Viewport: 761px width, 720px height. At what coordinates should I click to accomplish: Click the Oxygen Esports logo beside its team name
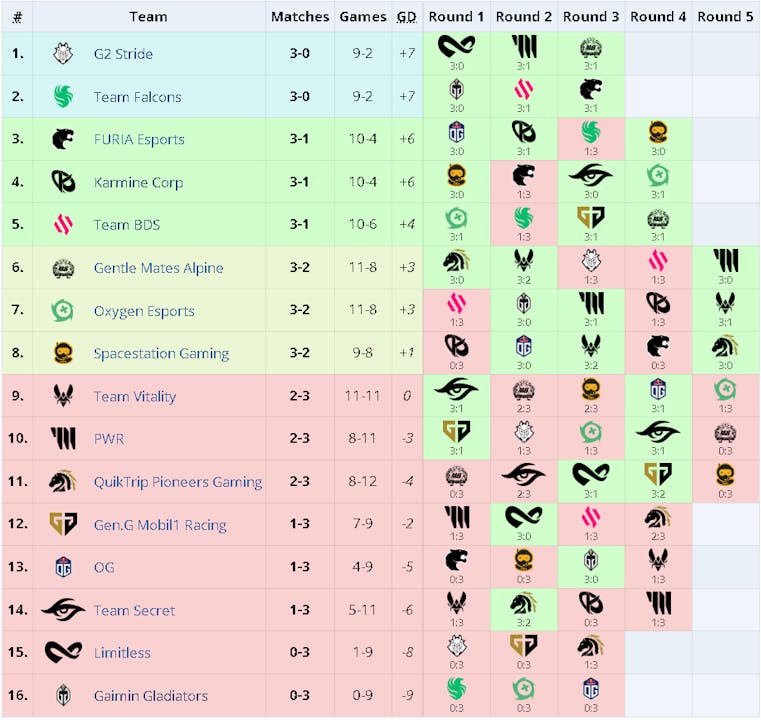(63, 311)
